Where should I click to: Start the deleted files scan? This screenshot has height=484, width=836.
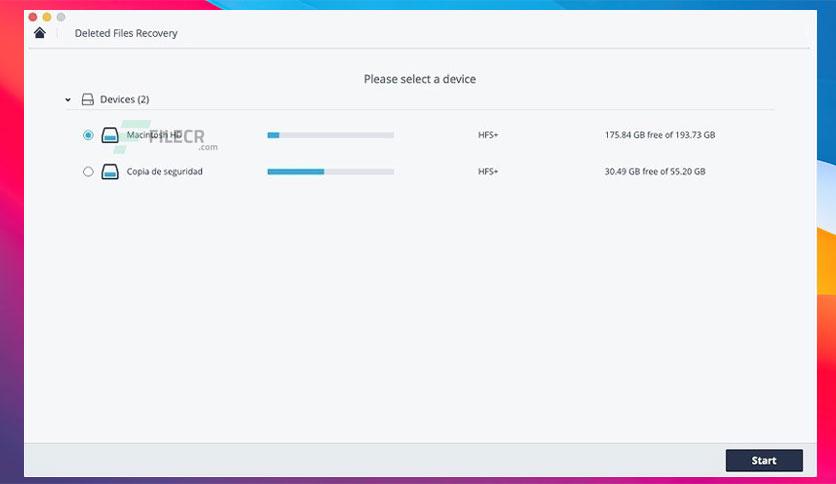[x=764, y=461]
